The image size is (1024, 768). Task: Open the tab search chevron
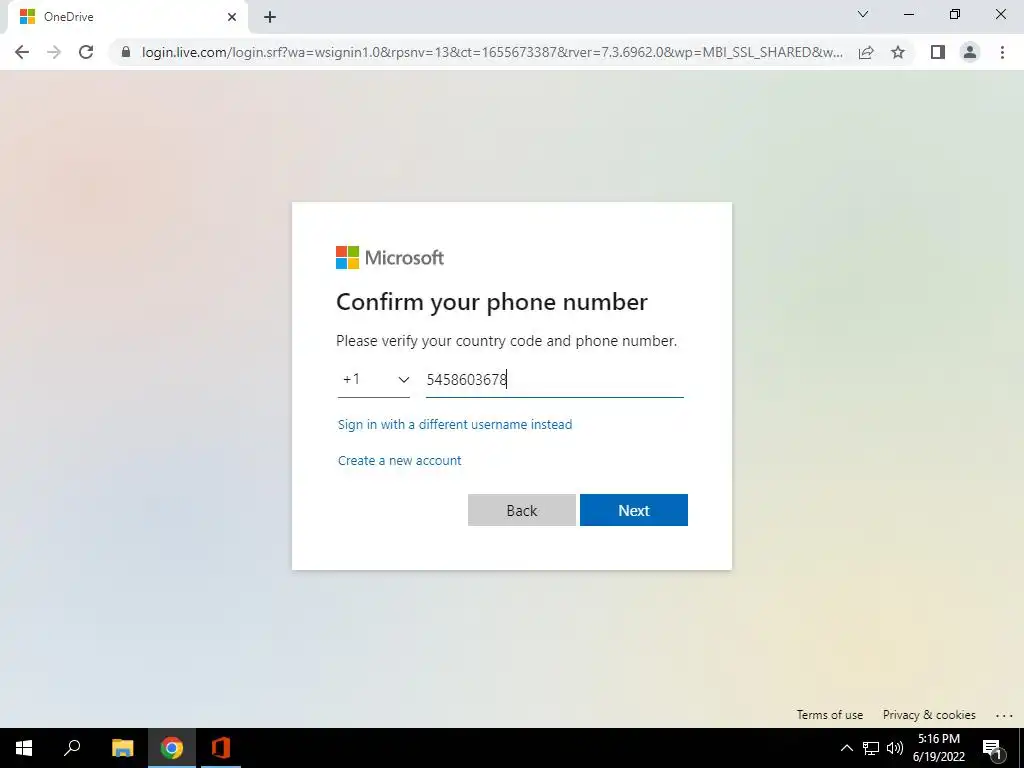pyautogui.click(x=863, y=14)
